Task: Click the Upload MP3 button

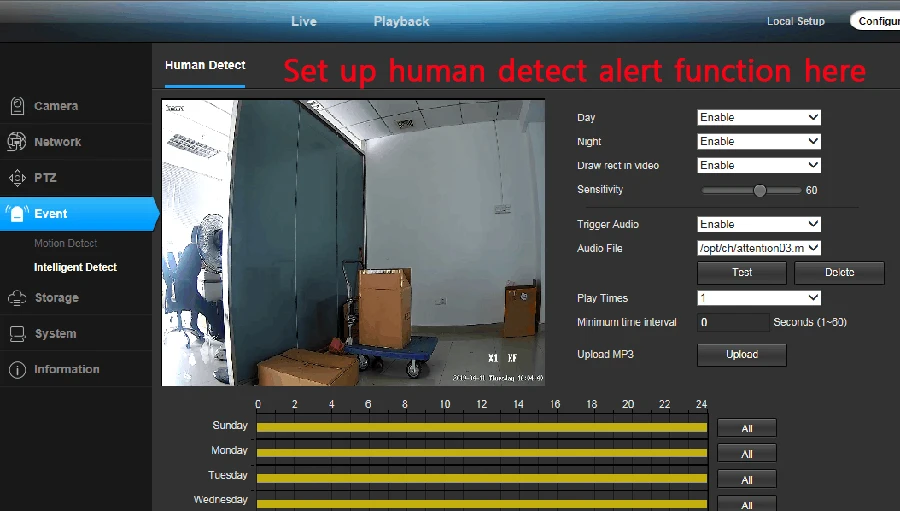Action: point(742,355)
